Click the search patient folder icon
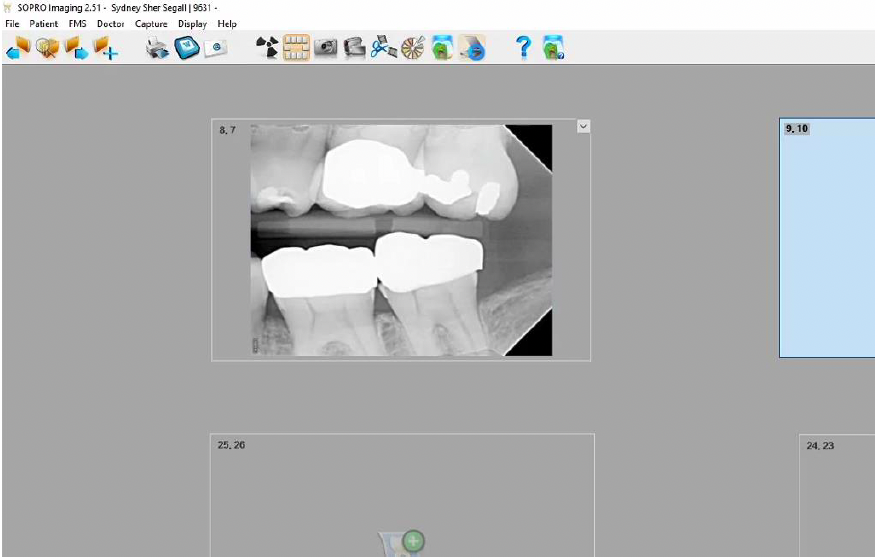 48,48
